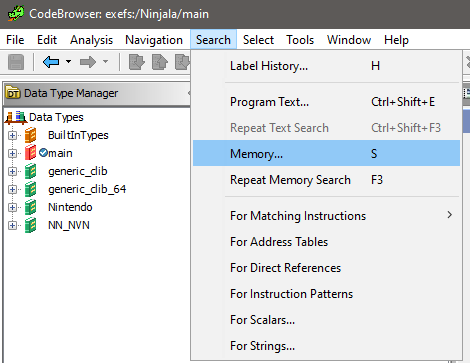Choose Repeat Text Search menu entry
The height and width of the screenshot is (363, 470).
pos(326,128)
